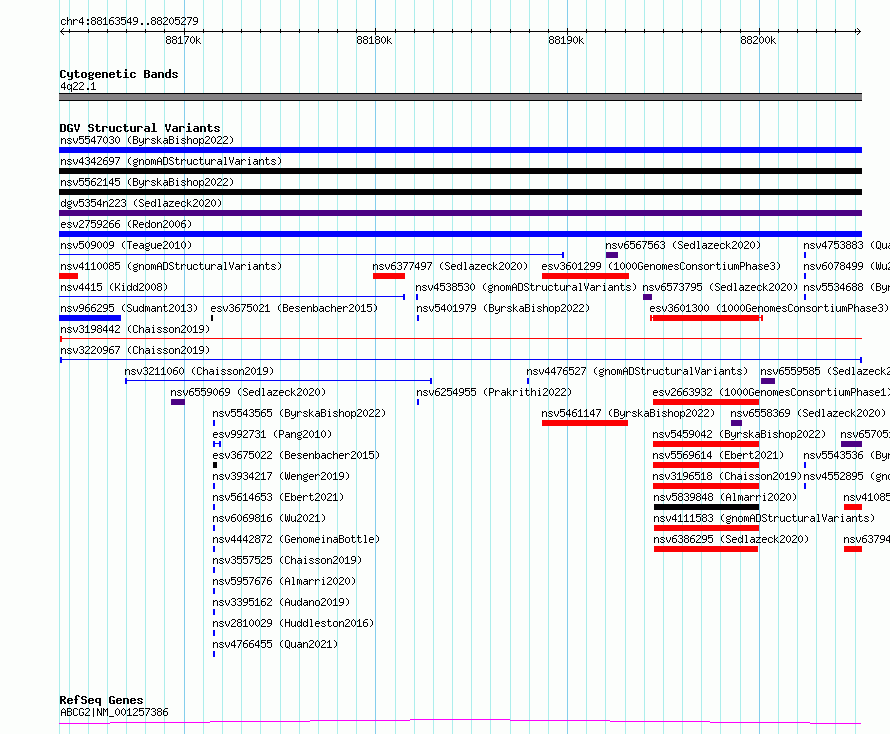Viewport: 890px width, 734px height.
Task: Click the nsv4766455 (Quan2021) label
Action: coord(275,644)
